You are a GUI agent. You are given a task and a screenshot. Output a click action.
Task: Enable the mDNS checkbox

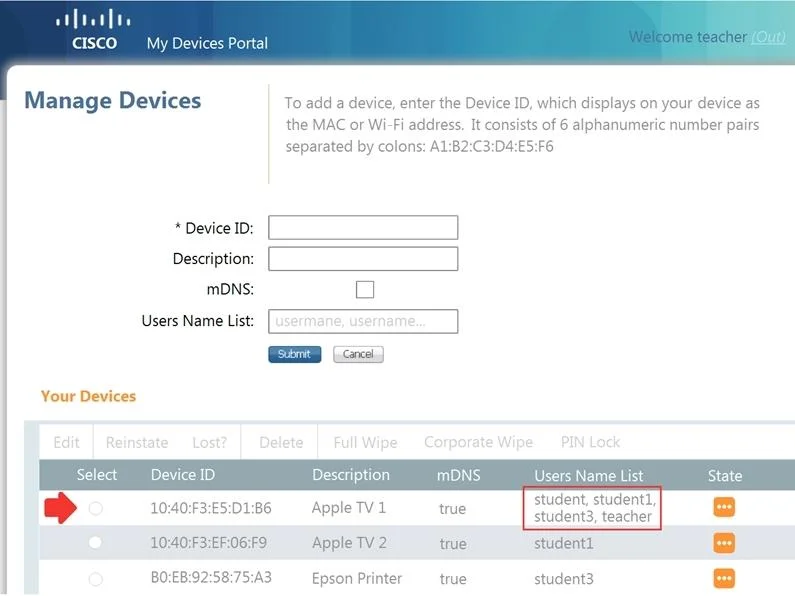coord(365,289)
